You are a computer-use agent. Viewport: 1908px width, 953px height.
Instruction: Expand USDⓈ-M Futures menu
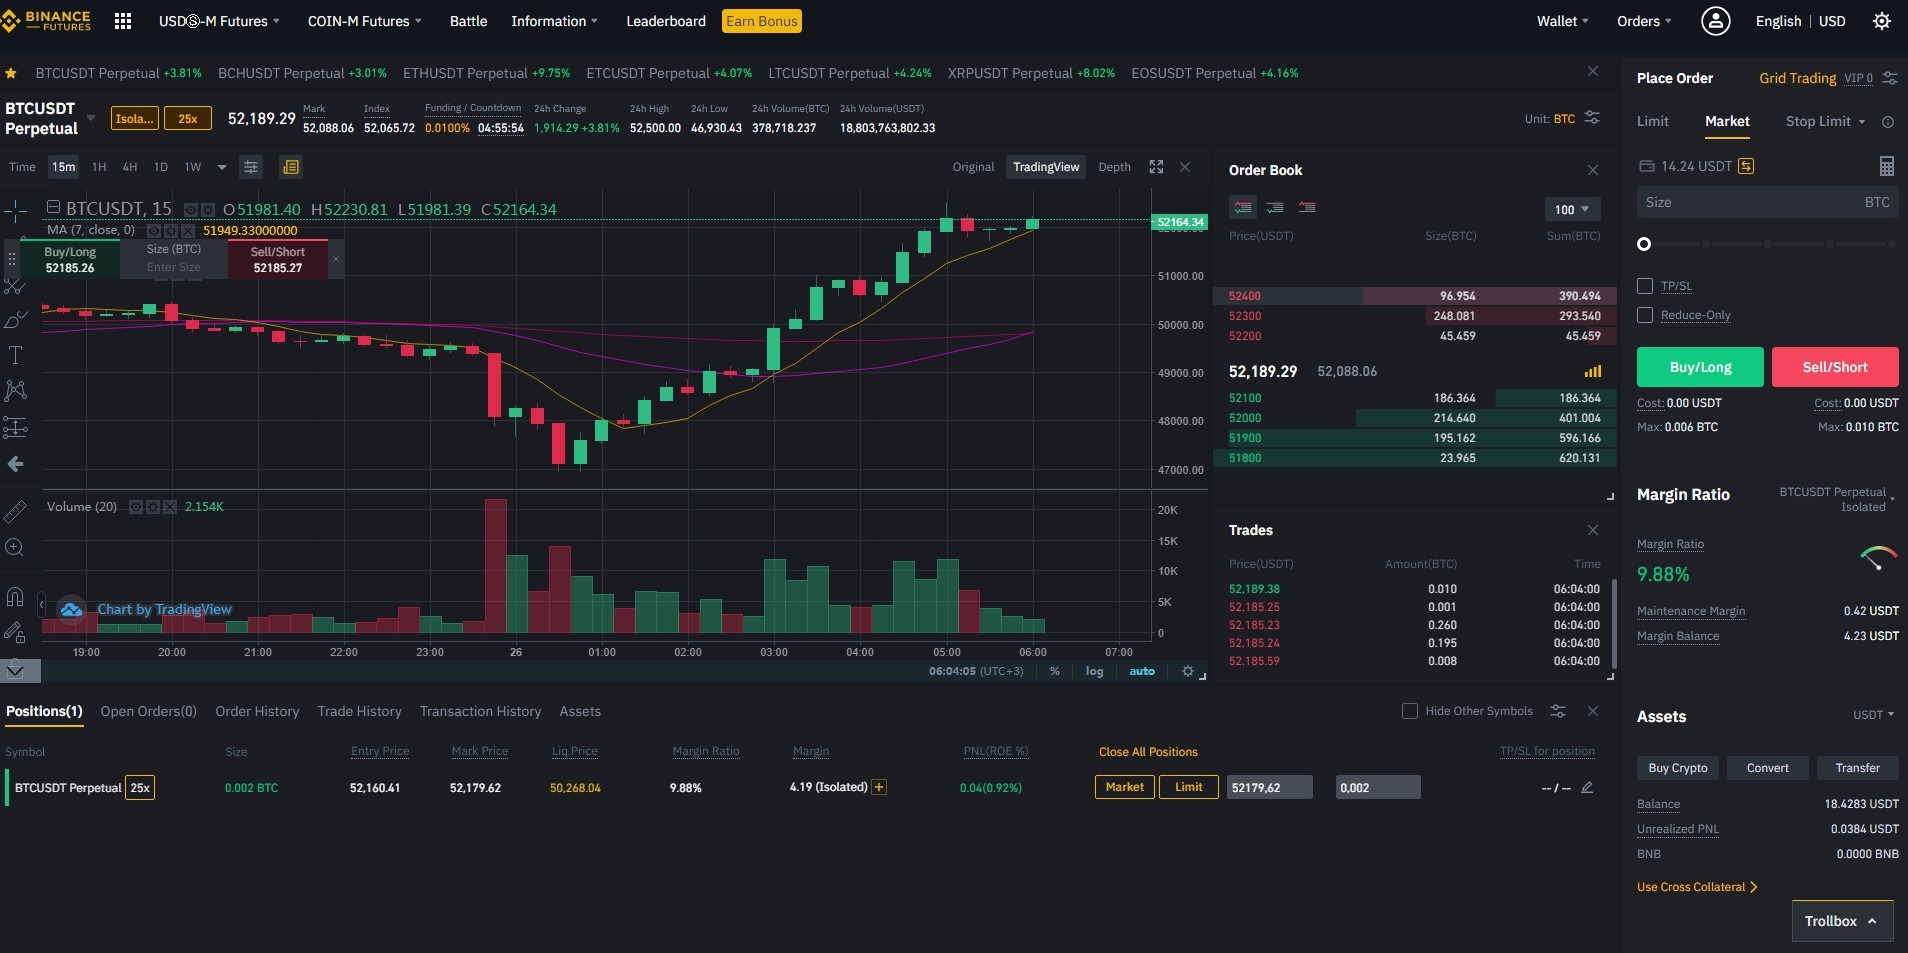coord(219,21)
